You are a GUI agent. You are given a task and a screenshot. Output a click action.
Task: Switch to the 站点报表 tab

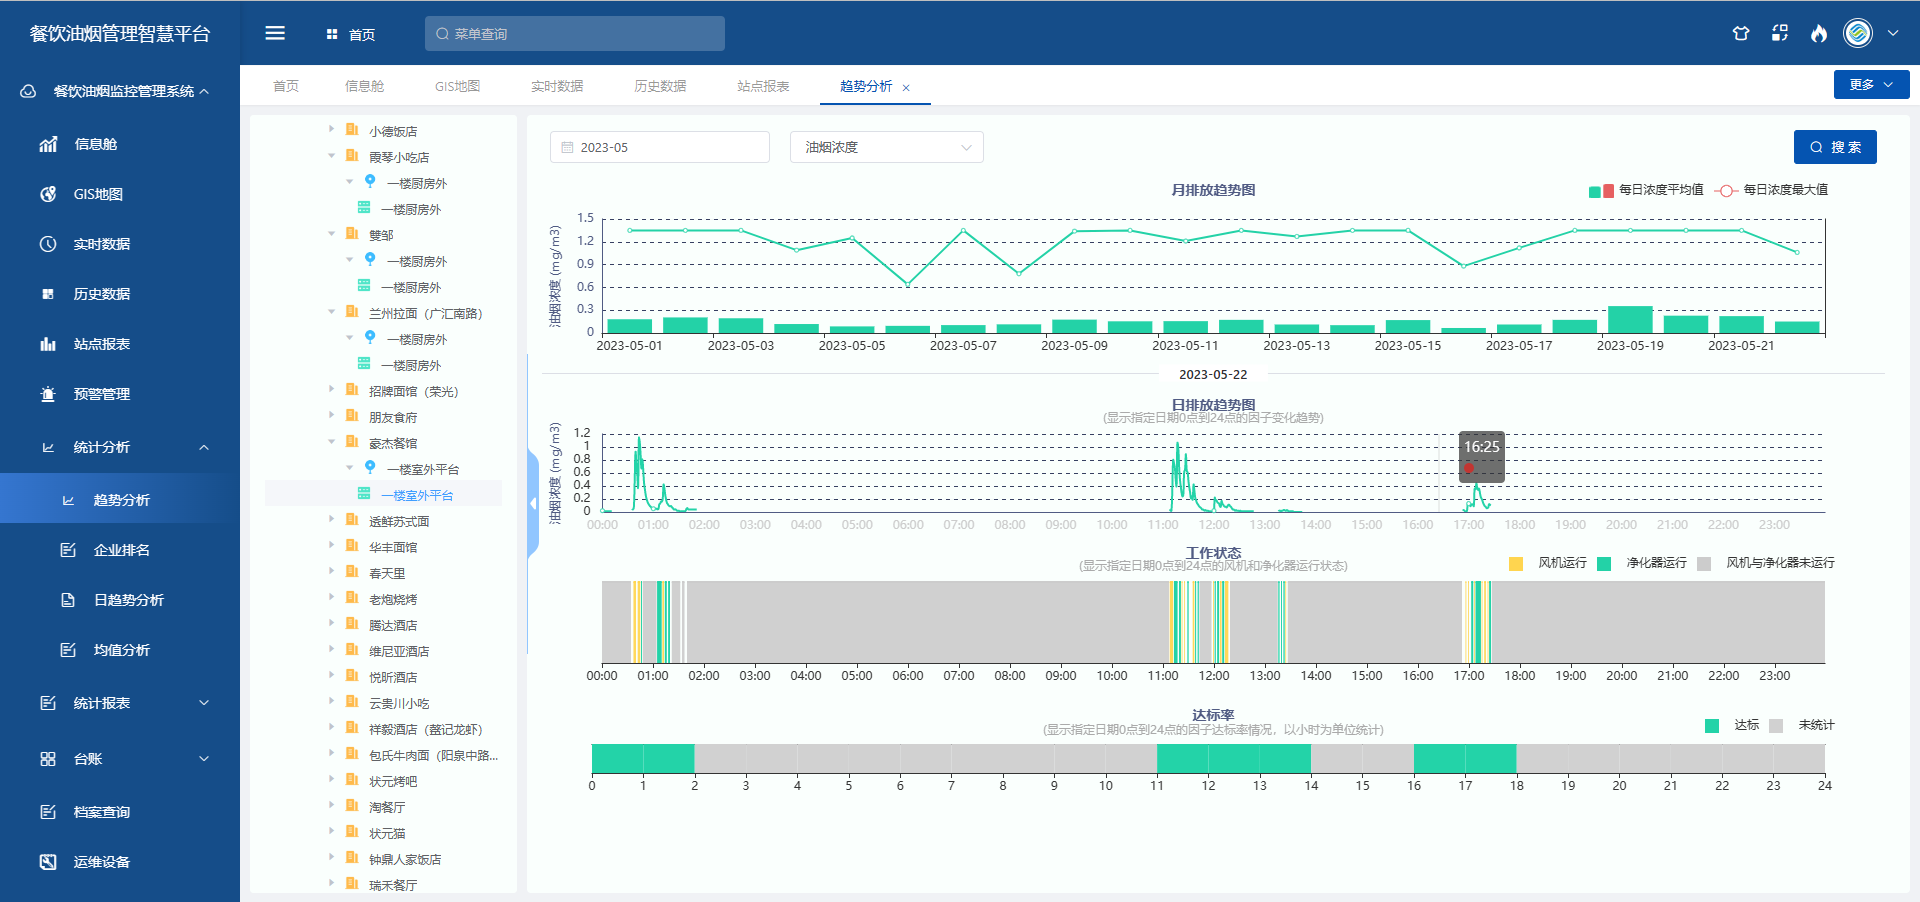(x=763, y=86)
